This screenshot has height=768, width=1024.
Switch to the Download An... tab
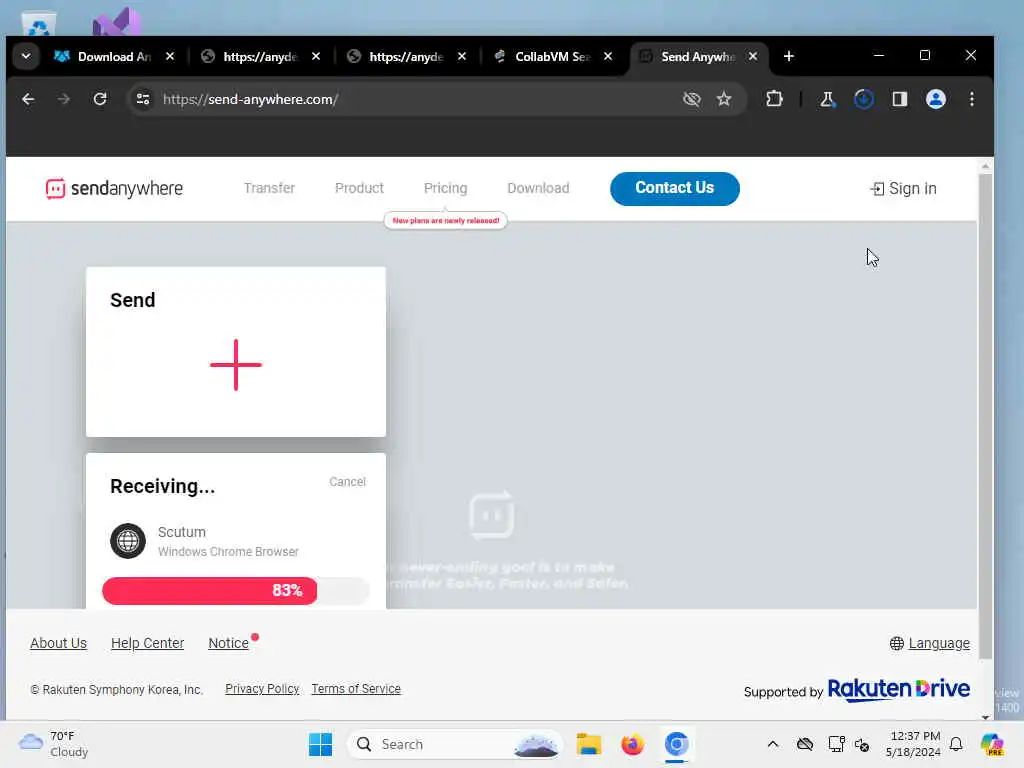[x=115, y=57]
